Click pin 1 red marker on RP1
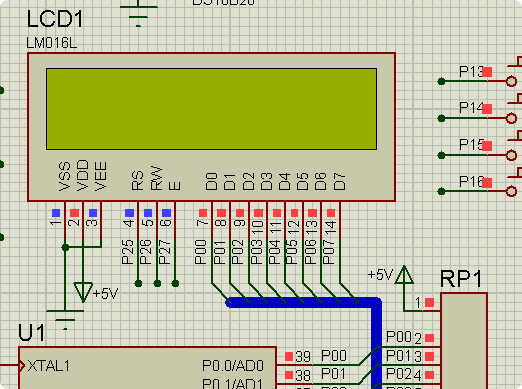This screenshot has height=389, width=522. [429, 303]
